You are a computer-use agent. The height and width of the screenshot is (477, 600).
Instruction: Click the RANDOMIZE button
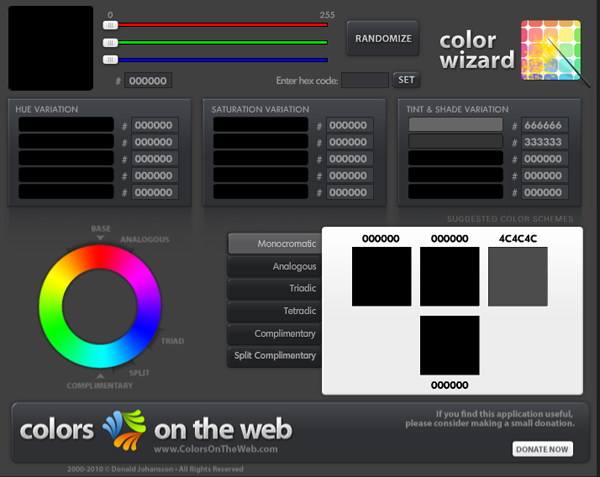tap(383, 38)
